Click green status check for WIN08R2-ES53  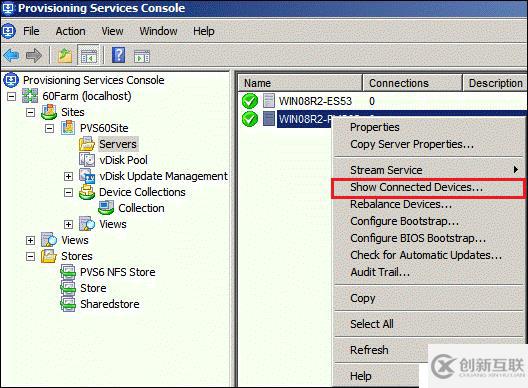250,101
